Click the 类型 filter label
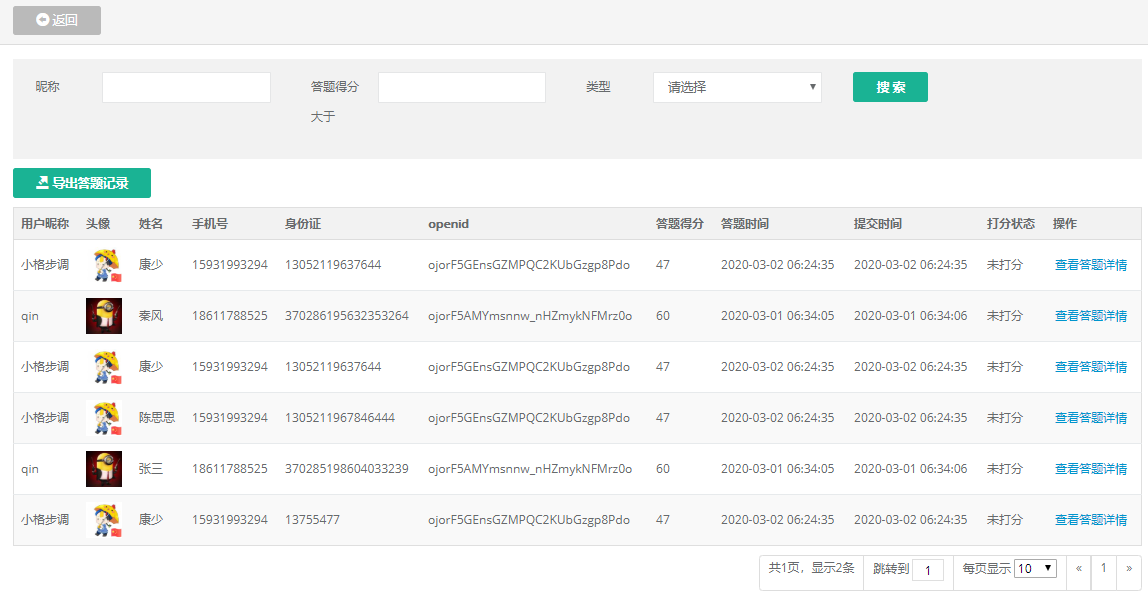 (598, 86)
